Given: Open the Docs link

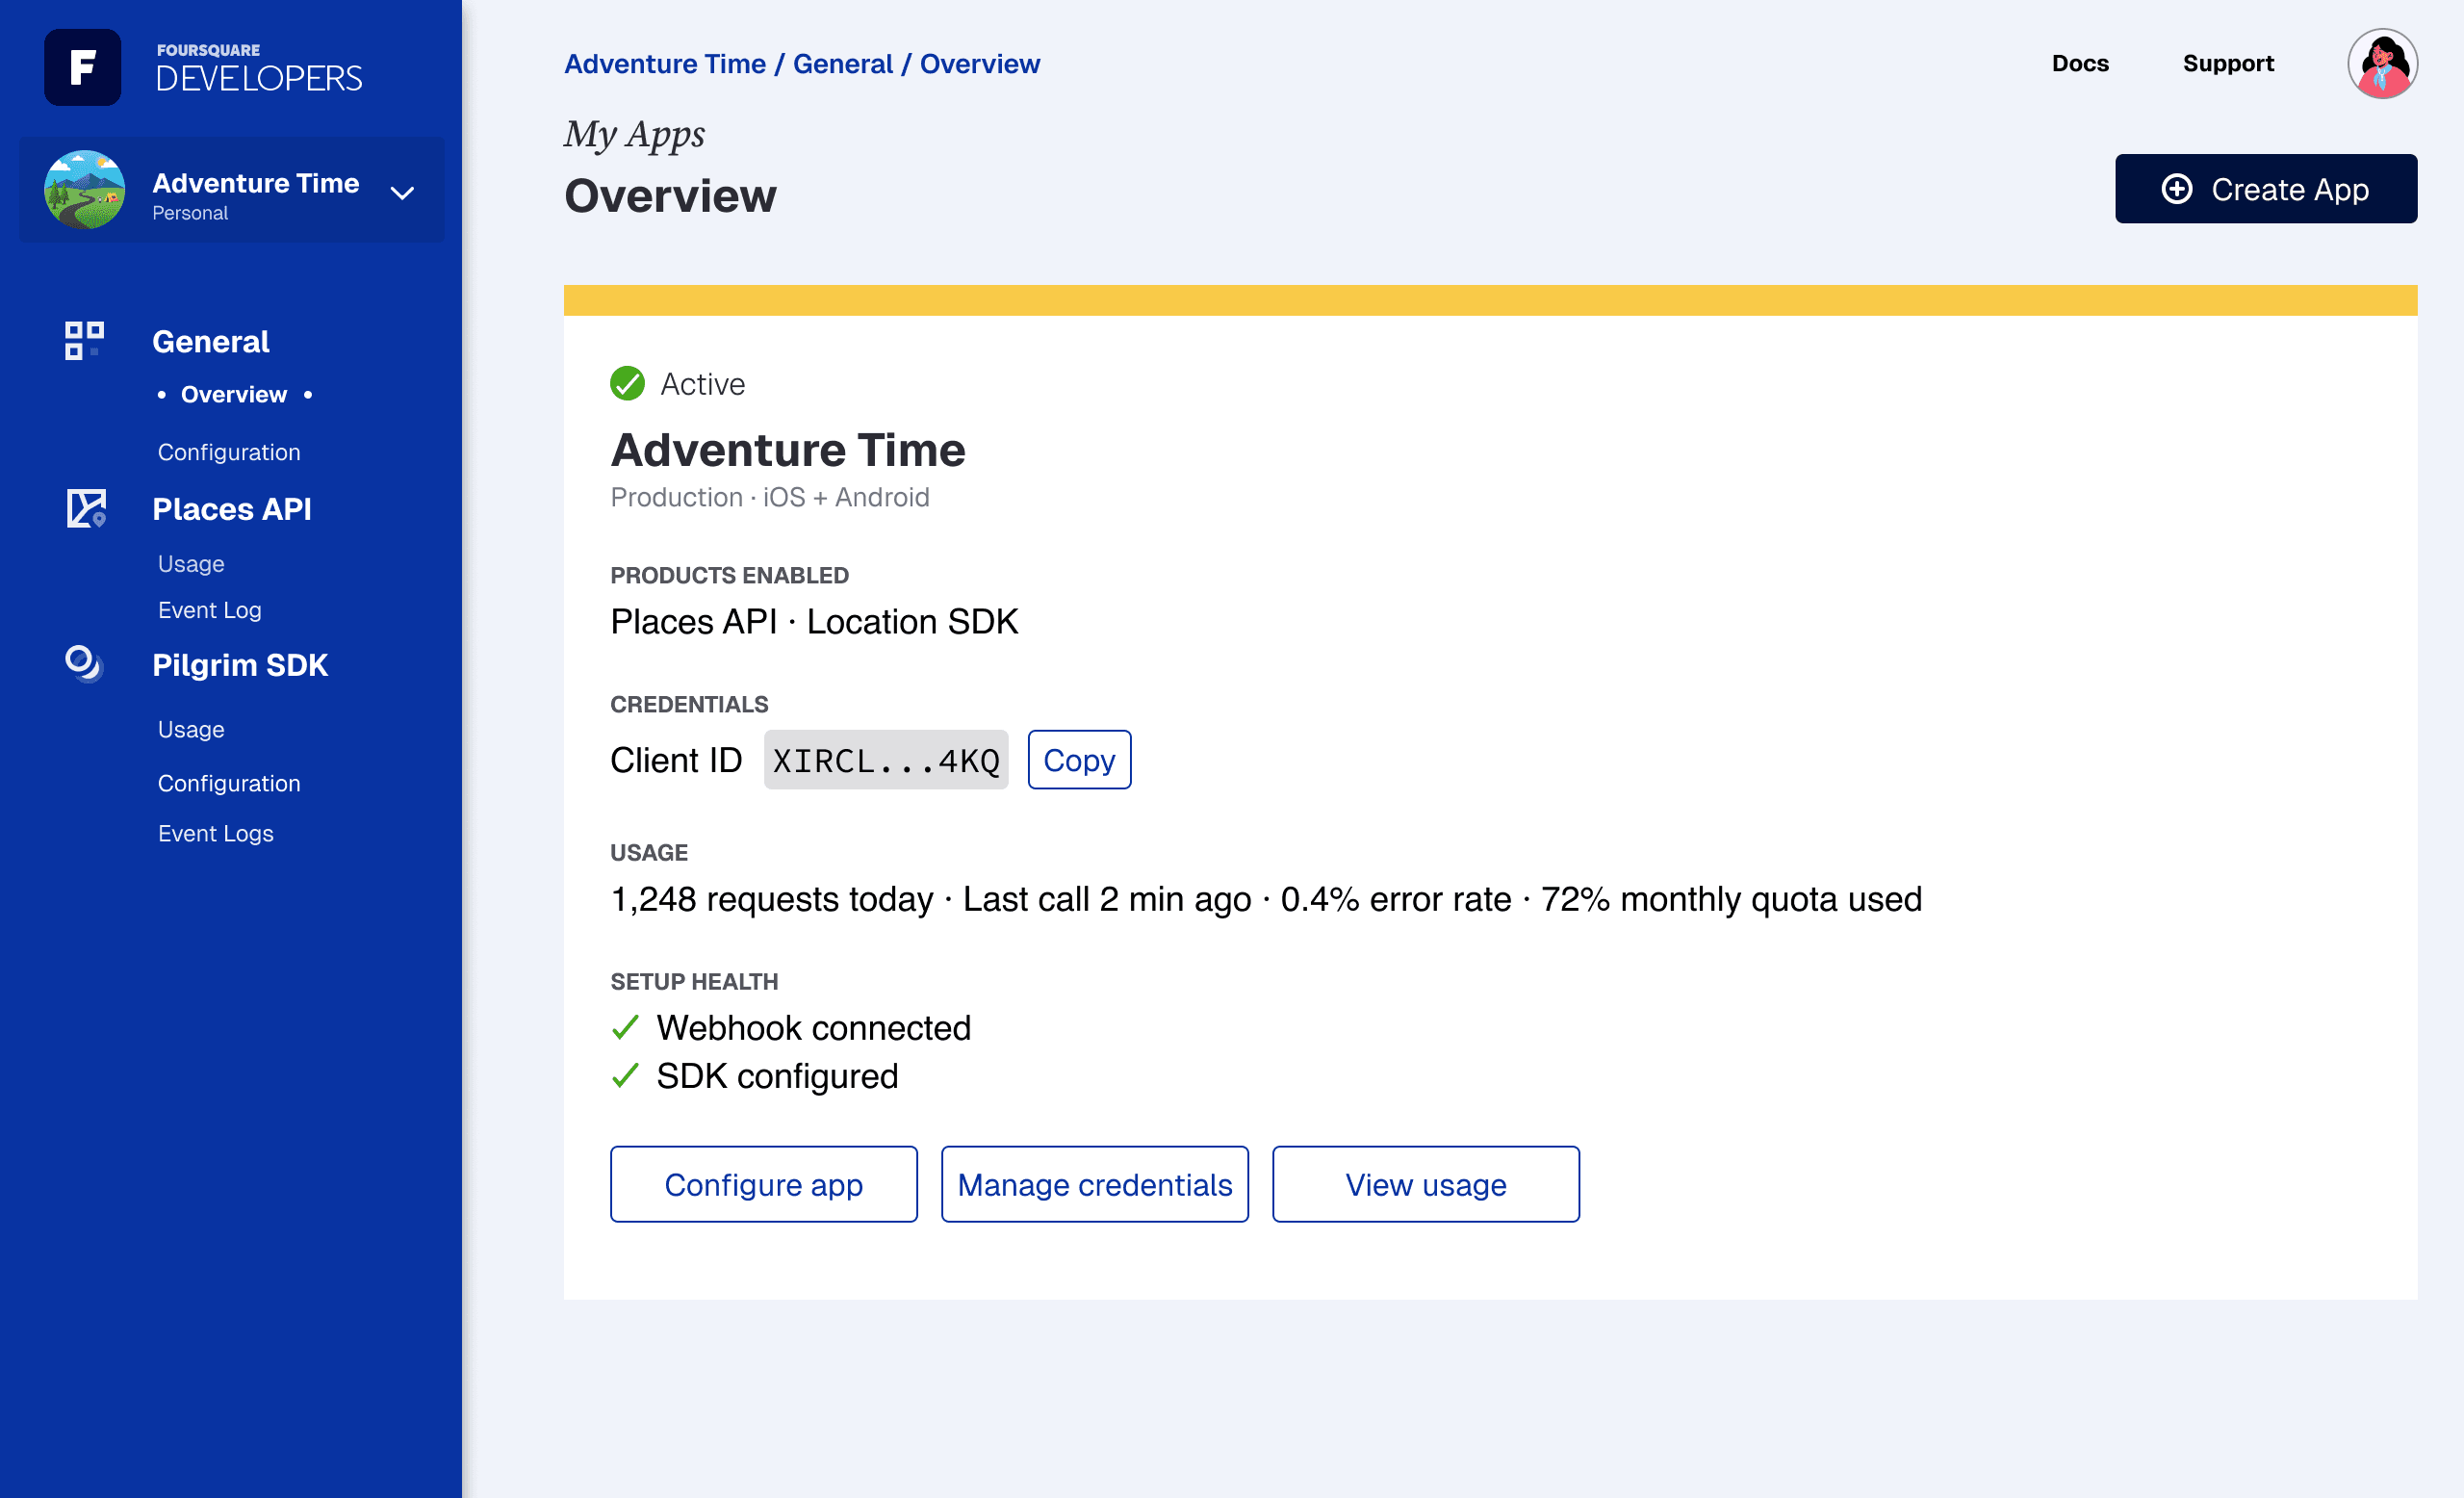Looking at the screenshot, I should click(2080, 63).
